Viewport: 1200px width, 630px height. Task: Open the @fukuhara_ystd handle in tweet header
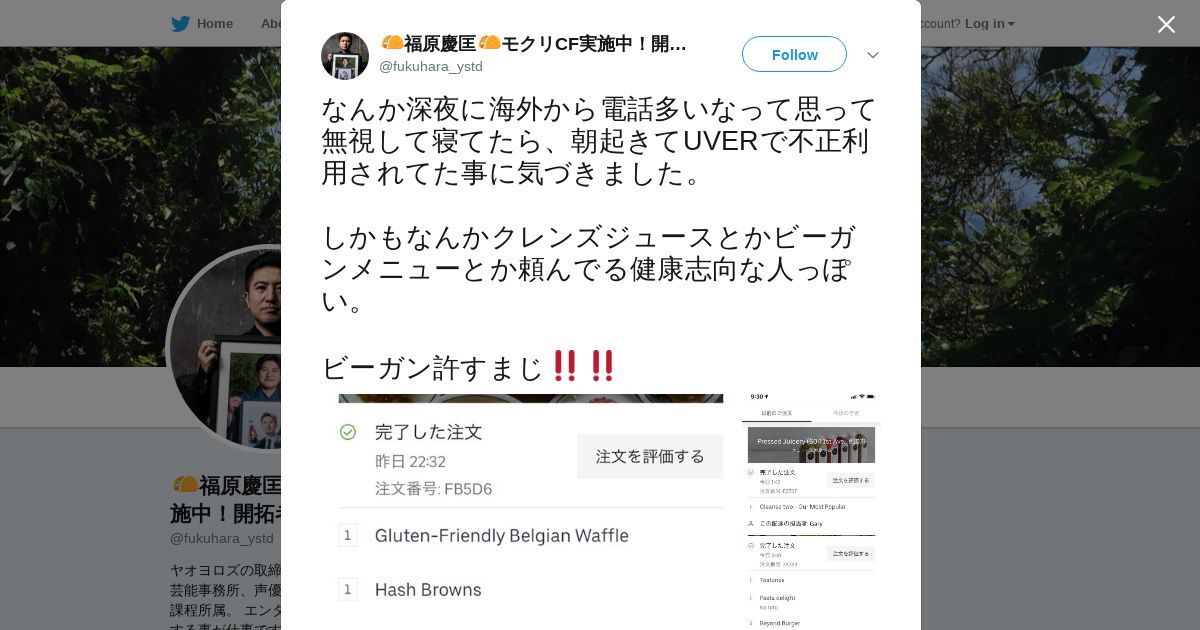point(430,66)
